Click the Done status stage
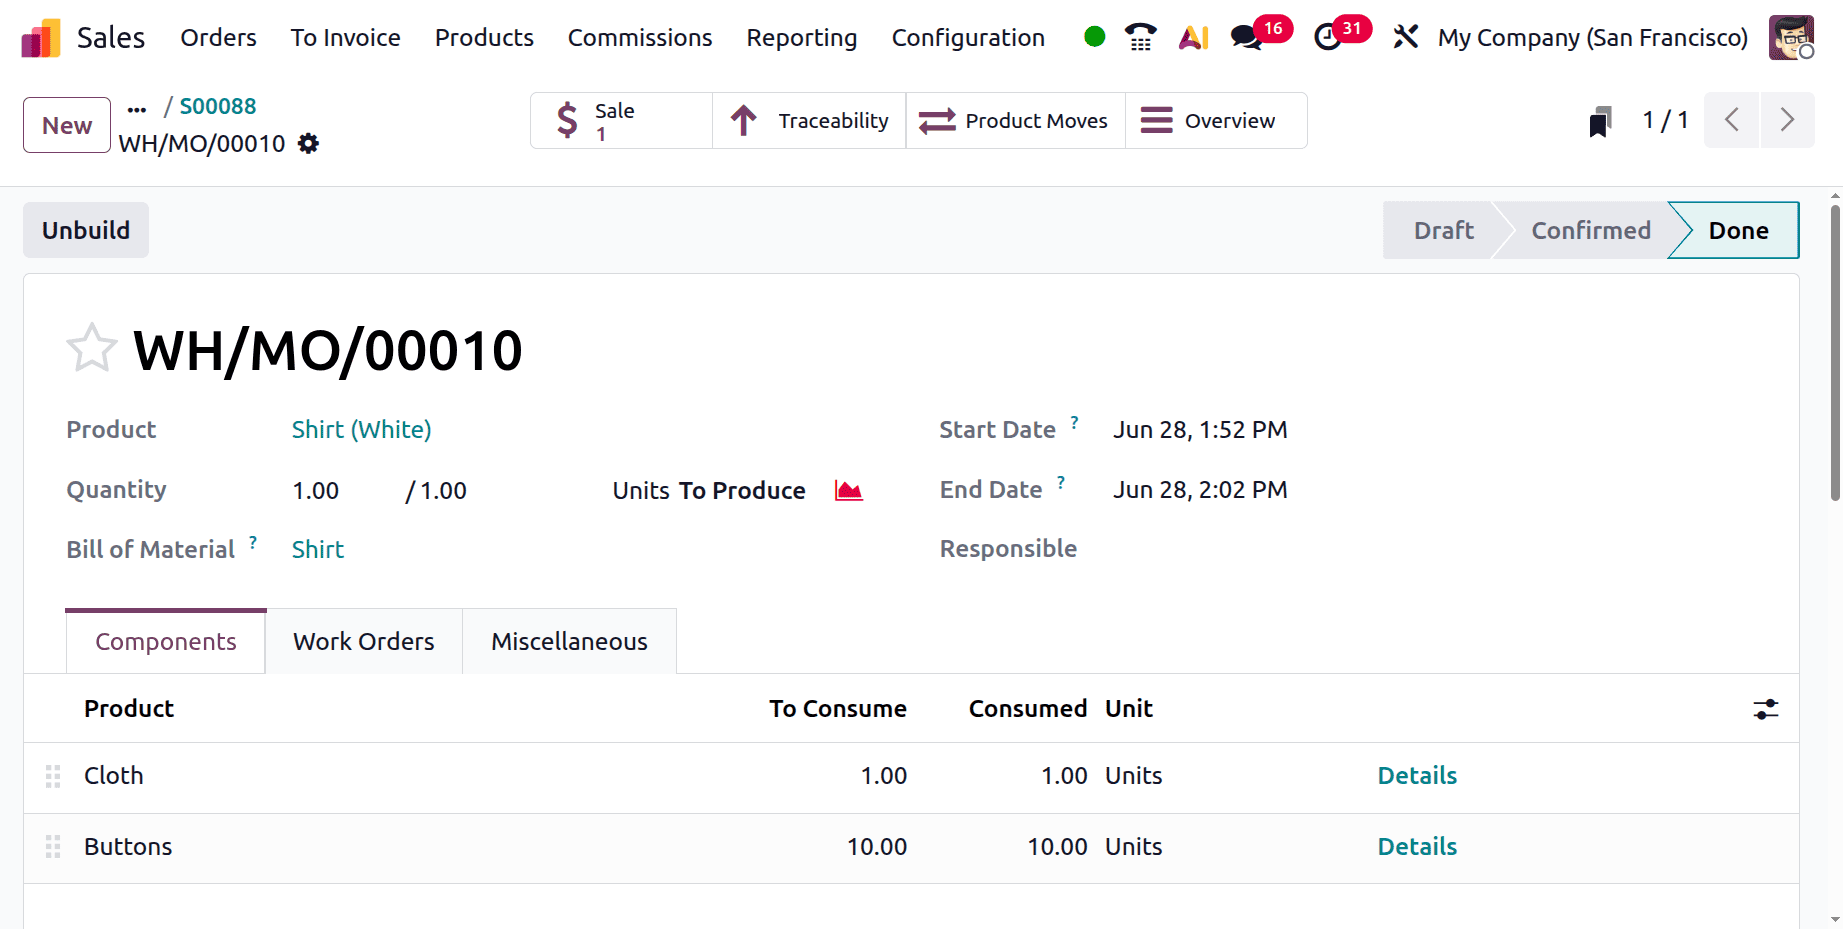Screen dimensions: 1843x929 coord(1738,231)
